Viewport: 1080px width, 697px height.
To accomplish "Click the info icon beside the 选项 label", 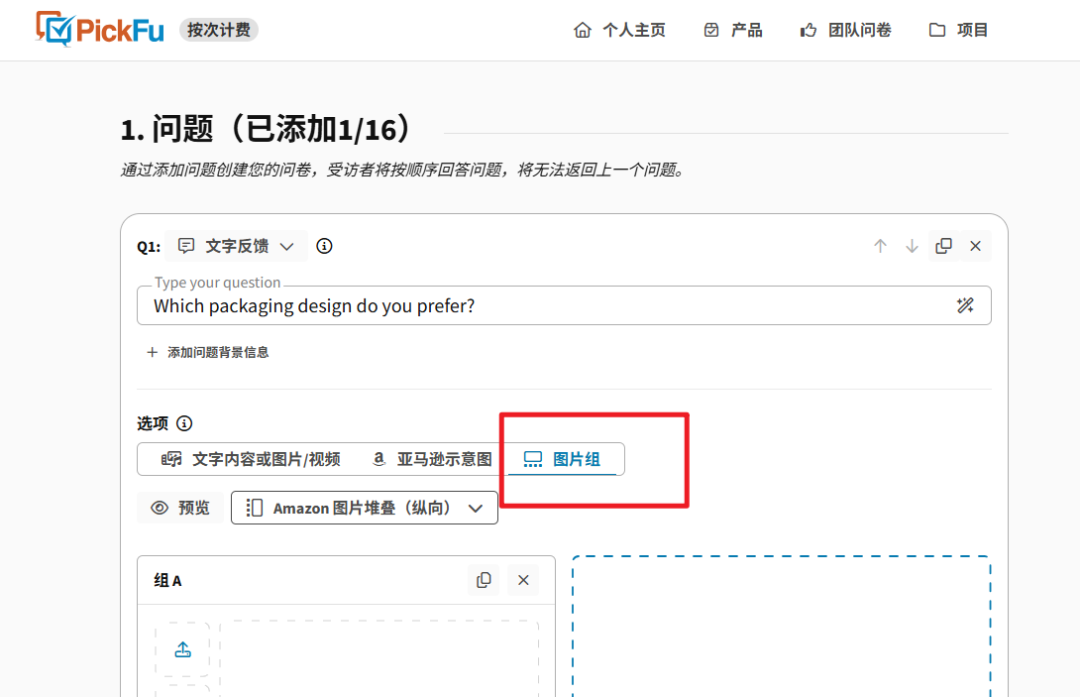I will coord(185,423).
